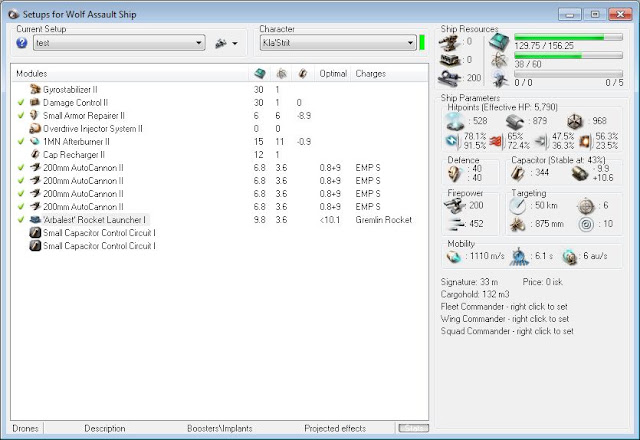Click the CPU usage bar 129.75 / 156.25
Viewport: 640px width, 440px height.
tap(568, 37)
